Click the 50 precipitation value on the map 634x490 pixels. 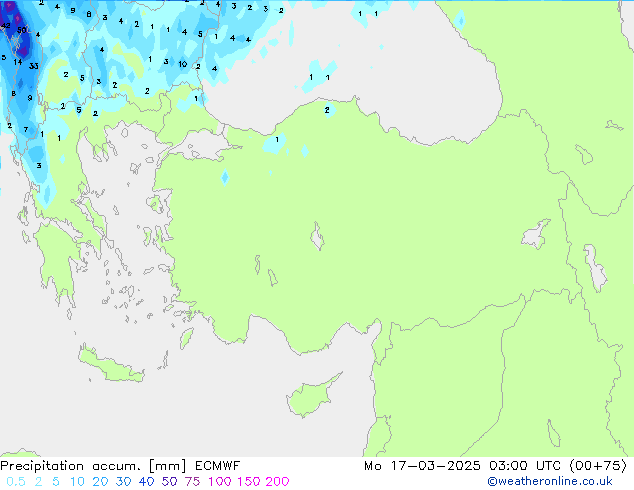21,30
